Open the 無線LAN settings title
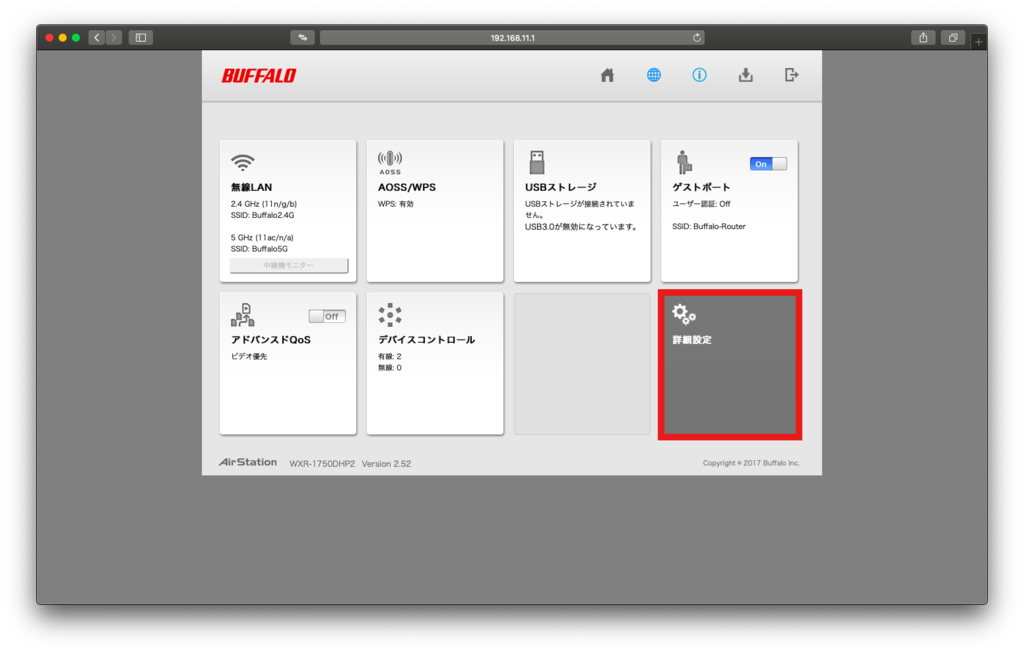The height and width of the screenshot is (653, 1024). (251, 187)
